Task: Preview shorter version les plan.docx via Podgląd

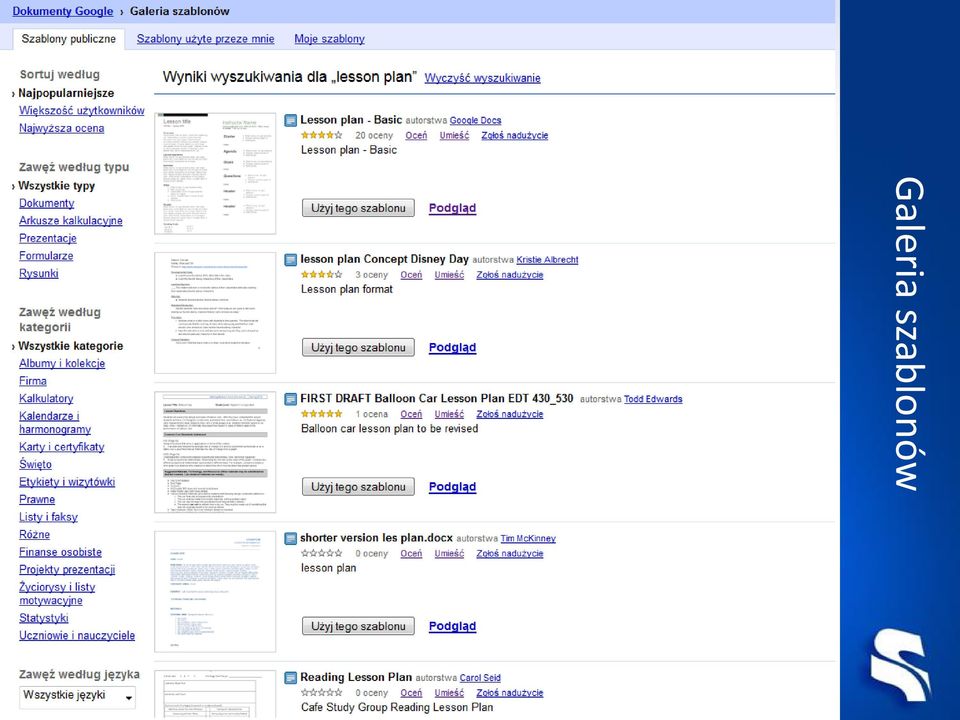Action: (452, 626)
